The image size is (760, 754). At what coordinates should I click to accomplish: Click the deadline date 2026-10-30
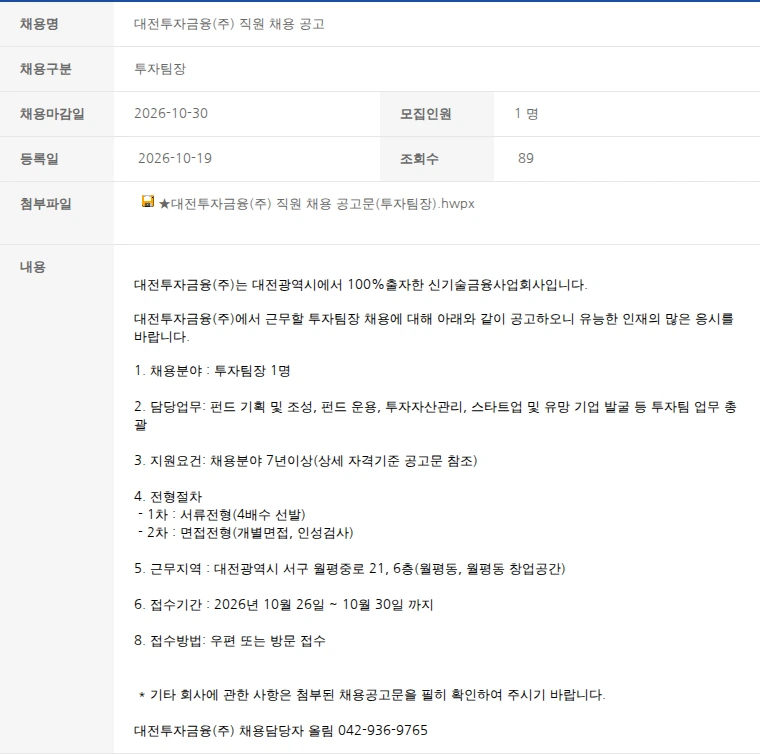click(x=171, y=113)
